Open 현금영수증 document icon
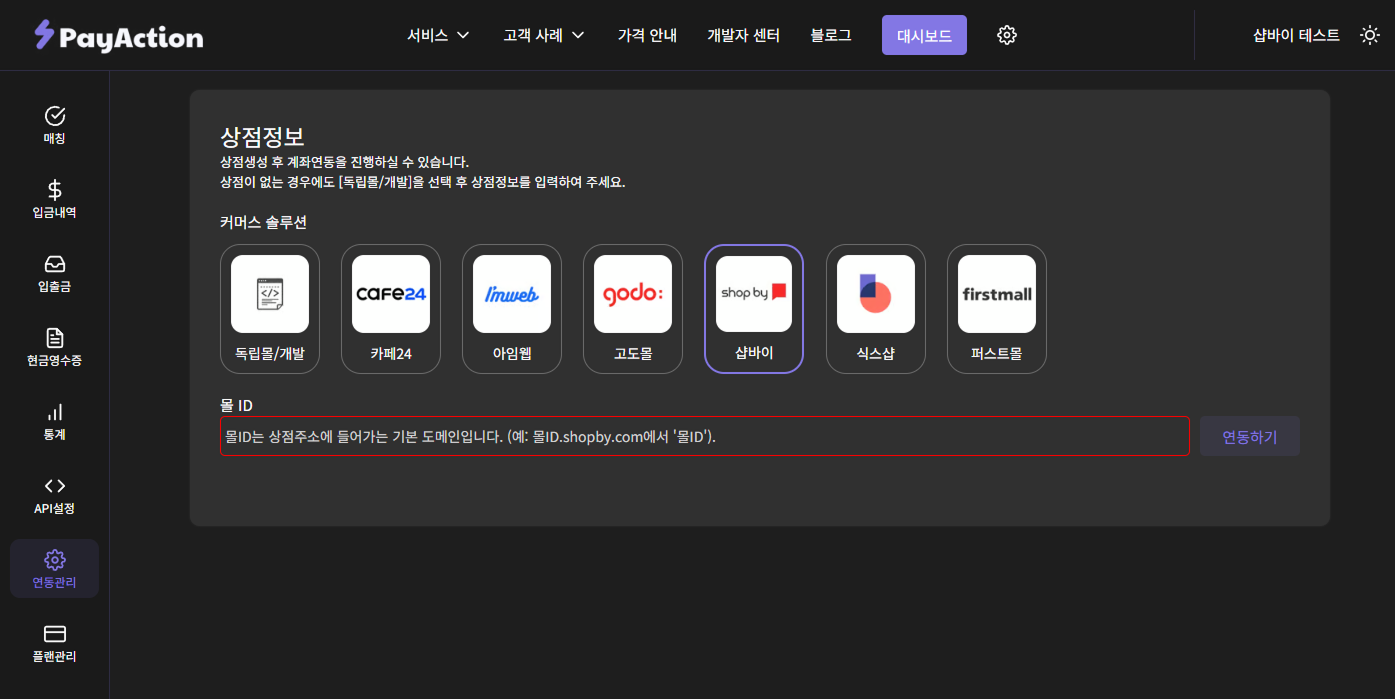 [55, 338]
